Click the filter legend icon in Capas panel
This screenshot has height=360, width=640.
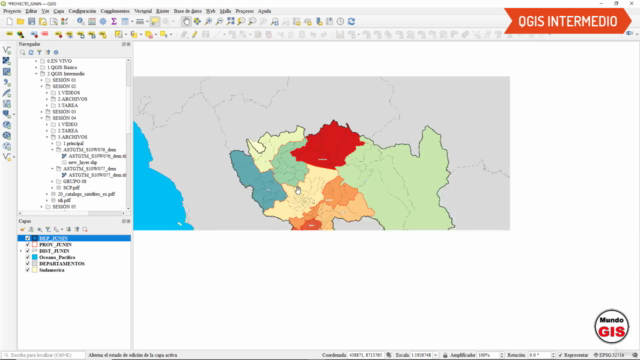(x=48, y=229)
